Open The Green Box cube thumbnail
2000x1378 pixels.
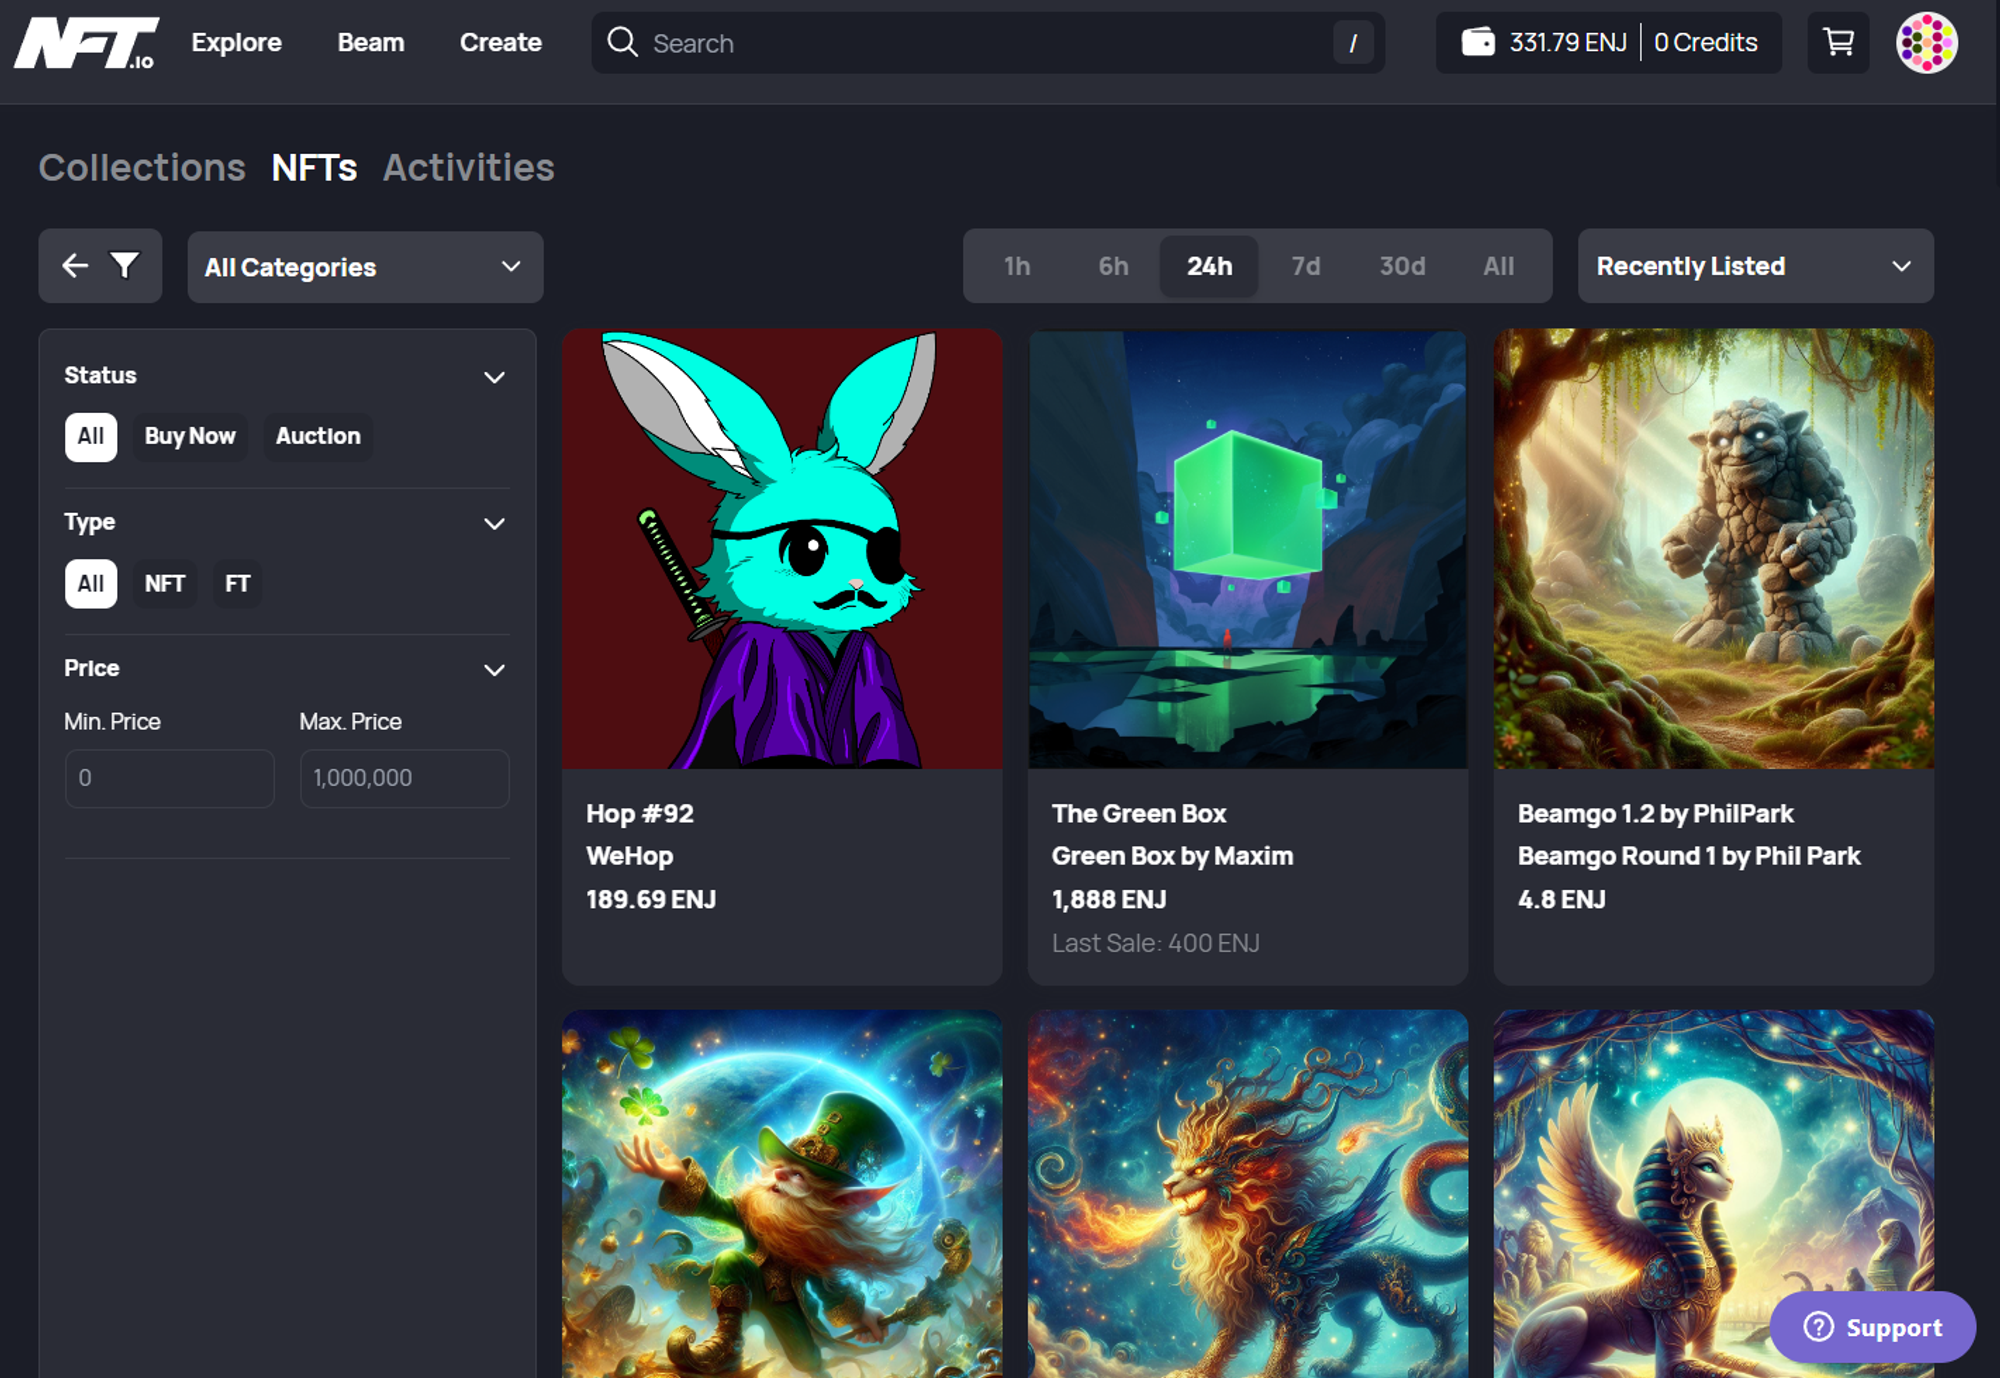(x=1248, y=549)
